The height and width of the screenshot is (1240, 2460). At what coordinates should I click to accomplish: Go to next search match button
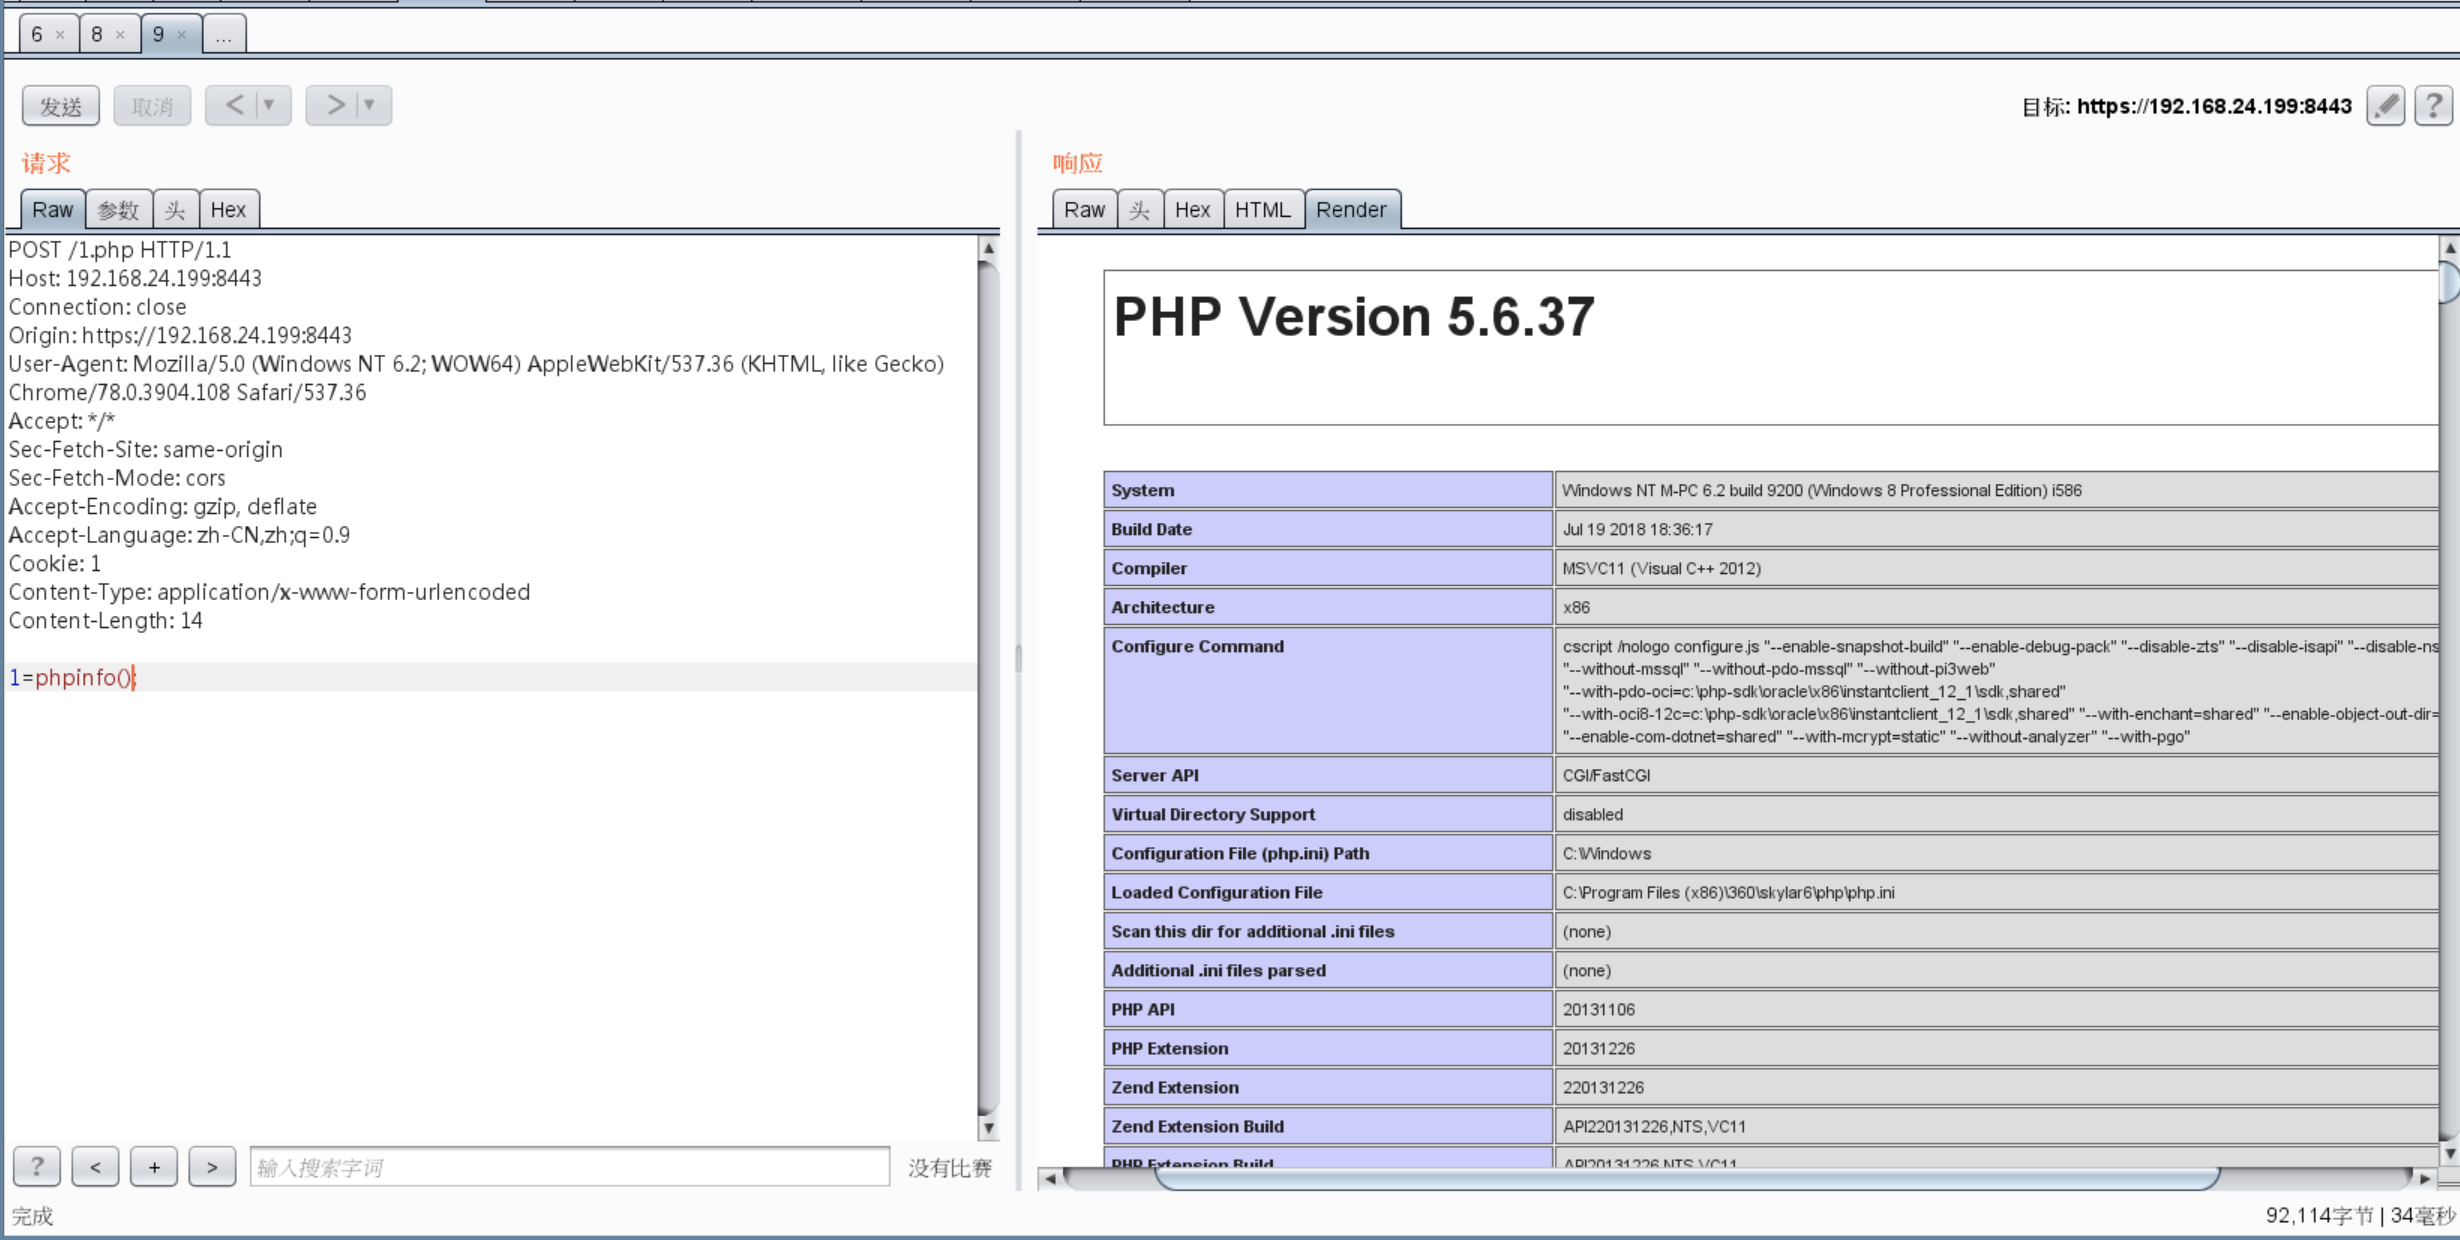pyautogui.click(x=212, y=1166)
